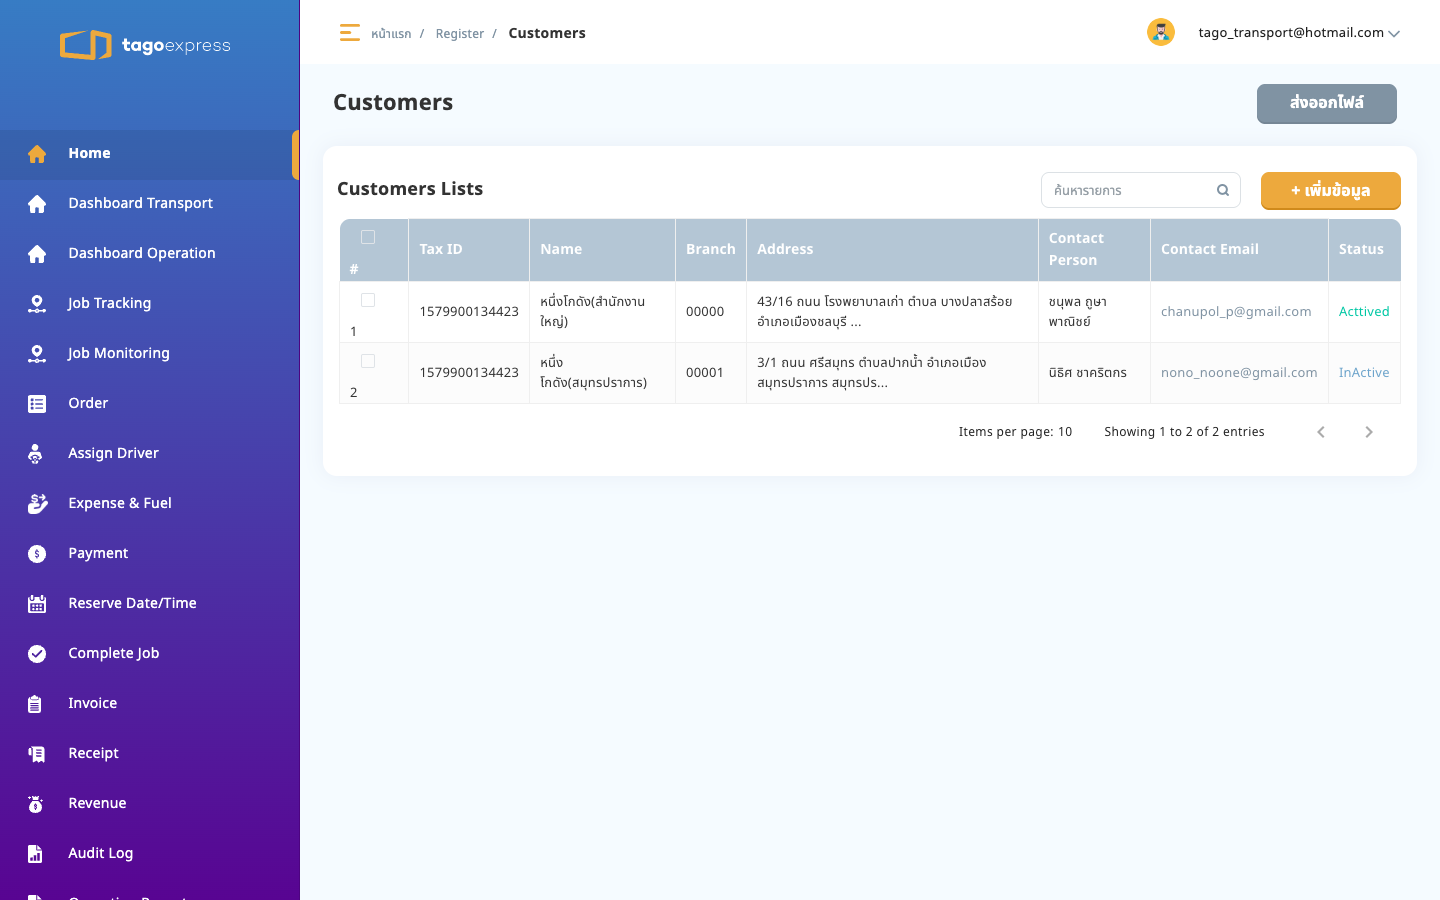Click email chanupol_p@gmail.com
The width and height of the screenshot is (1440, 900).
pos(1236,312)
